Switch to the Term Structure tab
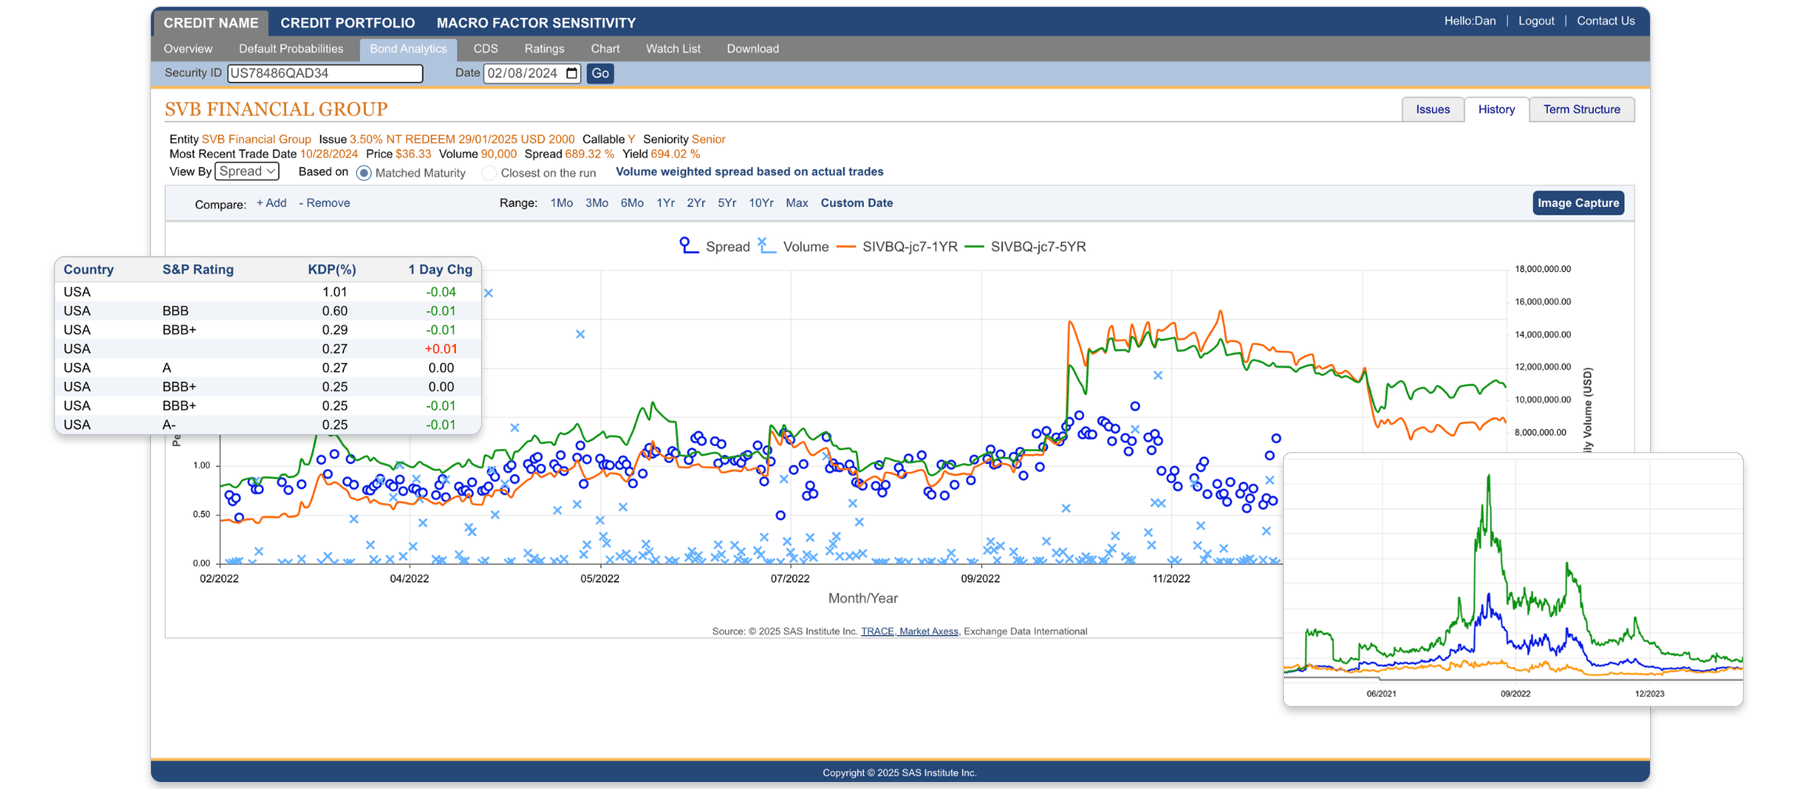Viewport: 1800px width, 789px height. coord(1581,110)
